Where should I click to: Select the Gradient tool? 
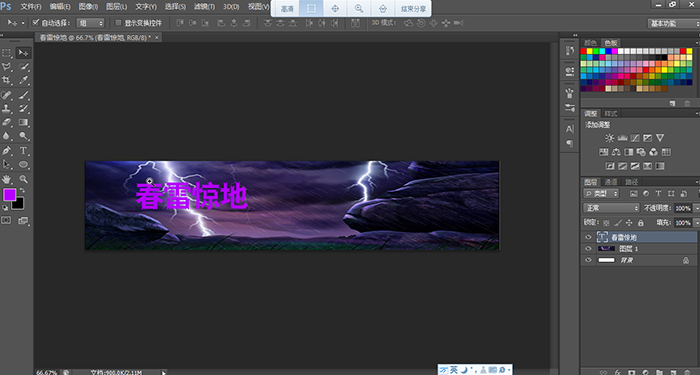point(24,122)
